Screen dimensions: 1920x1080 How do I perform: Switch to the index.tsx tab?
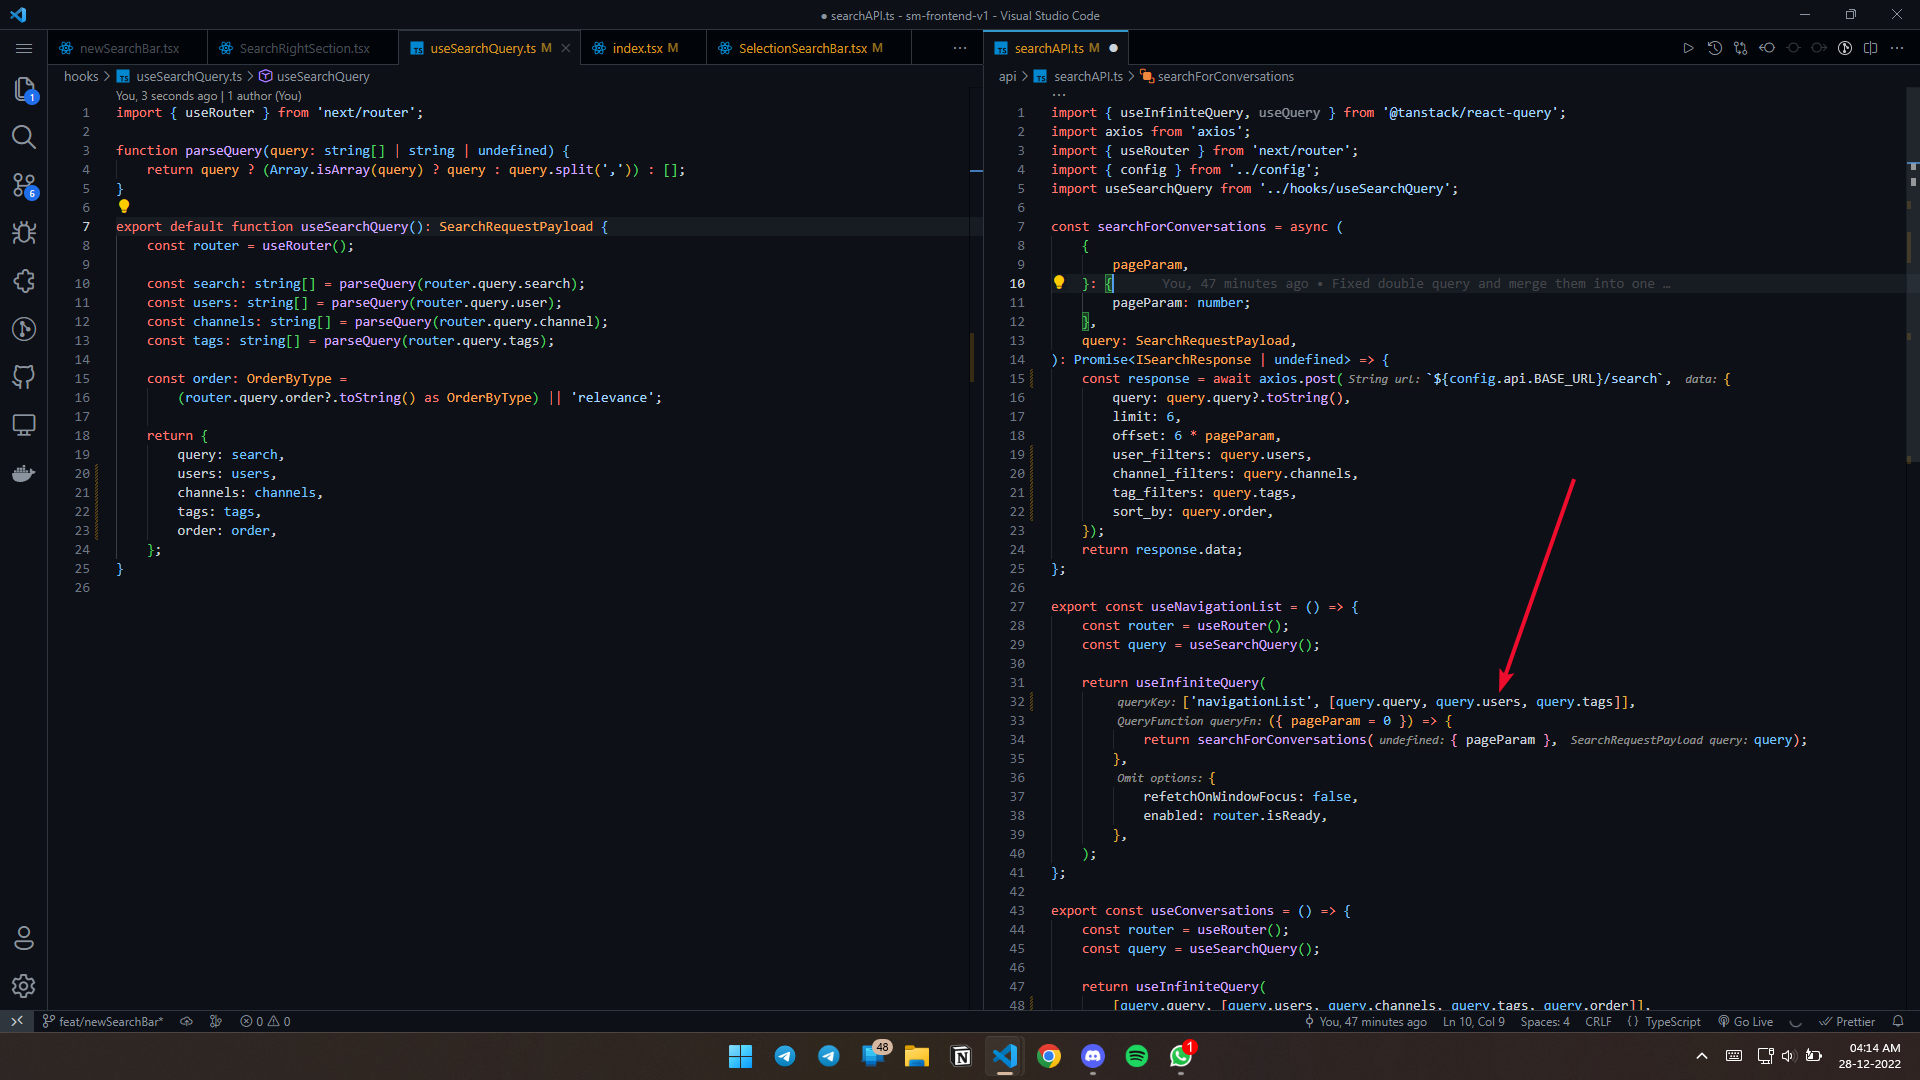(637, 48)
